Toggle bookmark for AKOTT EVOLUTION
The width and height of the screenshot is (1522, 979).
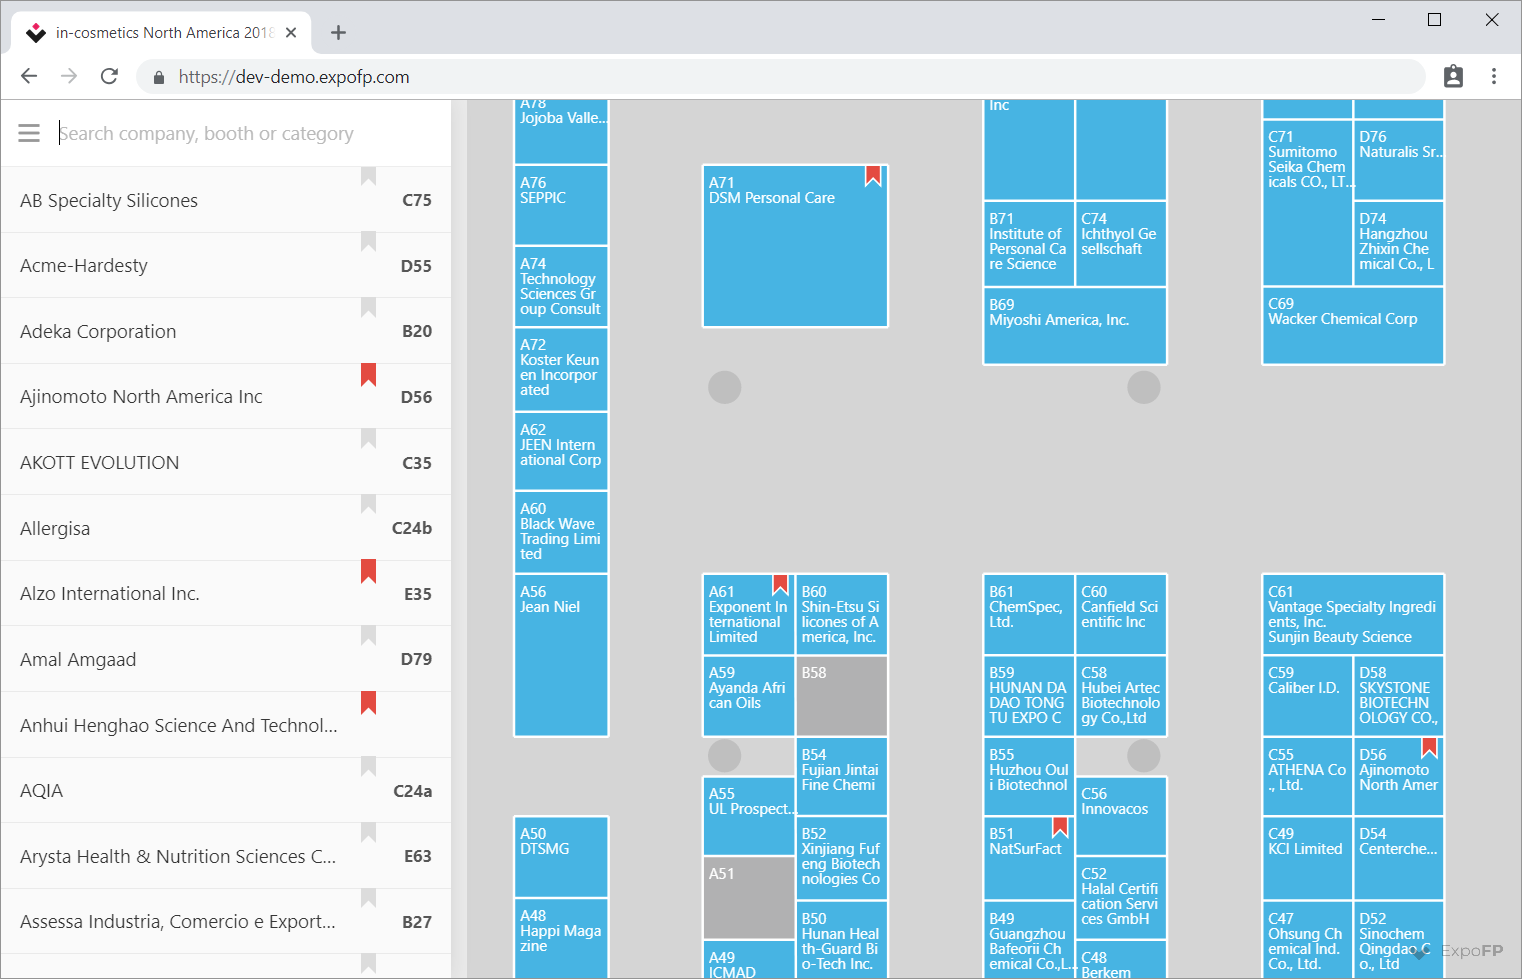click(x=368, y=439)
